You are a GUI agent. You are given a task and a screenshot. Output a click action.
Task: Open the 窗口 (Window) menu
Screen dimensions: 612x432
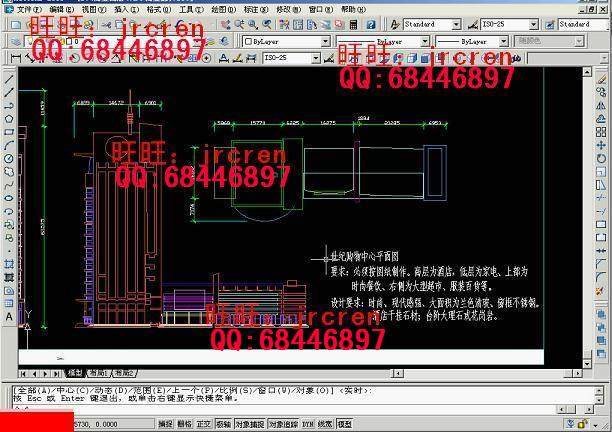(x=321, y=9)
